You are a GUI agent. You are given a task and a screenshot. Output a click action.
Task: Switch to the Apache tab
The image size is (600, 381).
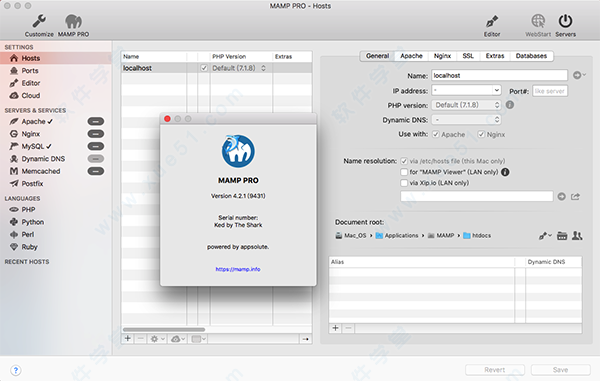(x=411, y=56)
